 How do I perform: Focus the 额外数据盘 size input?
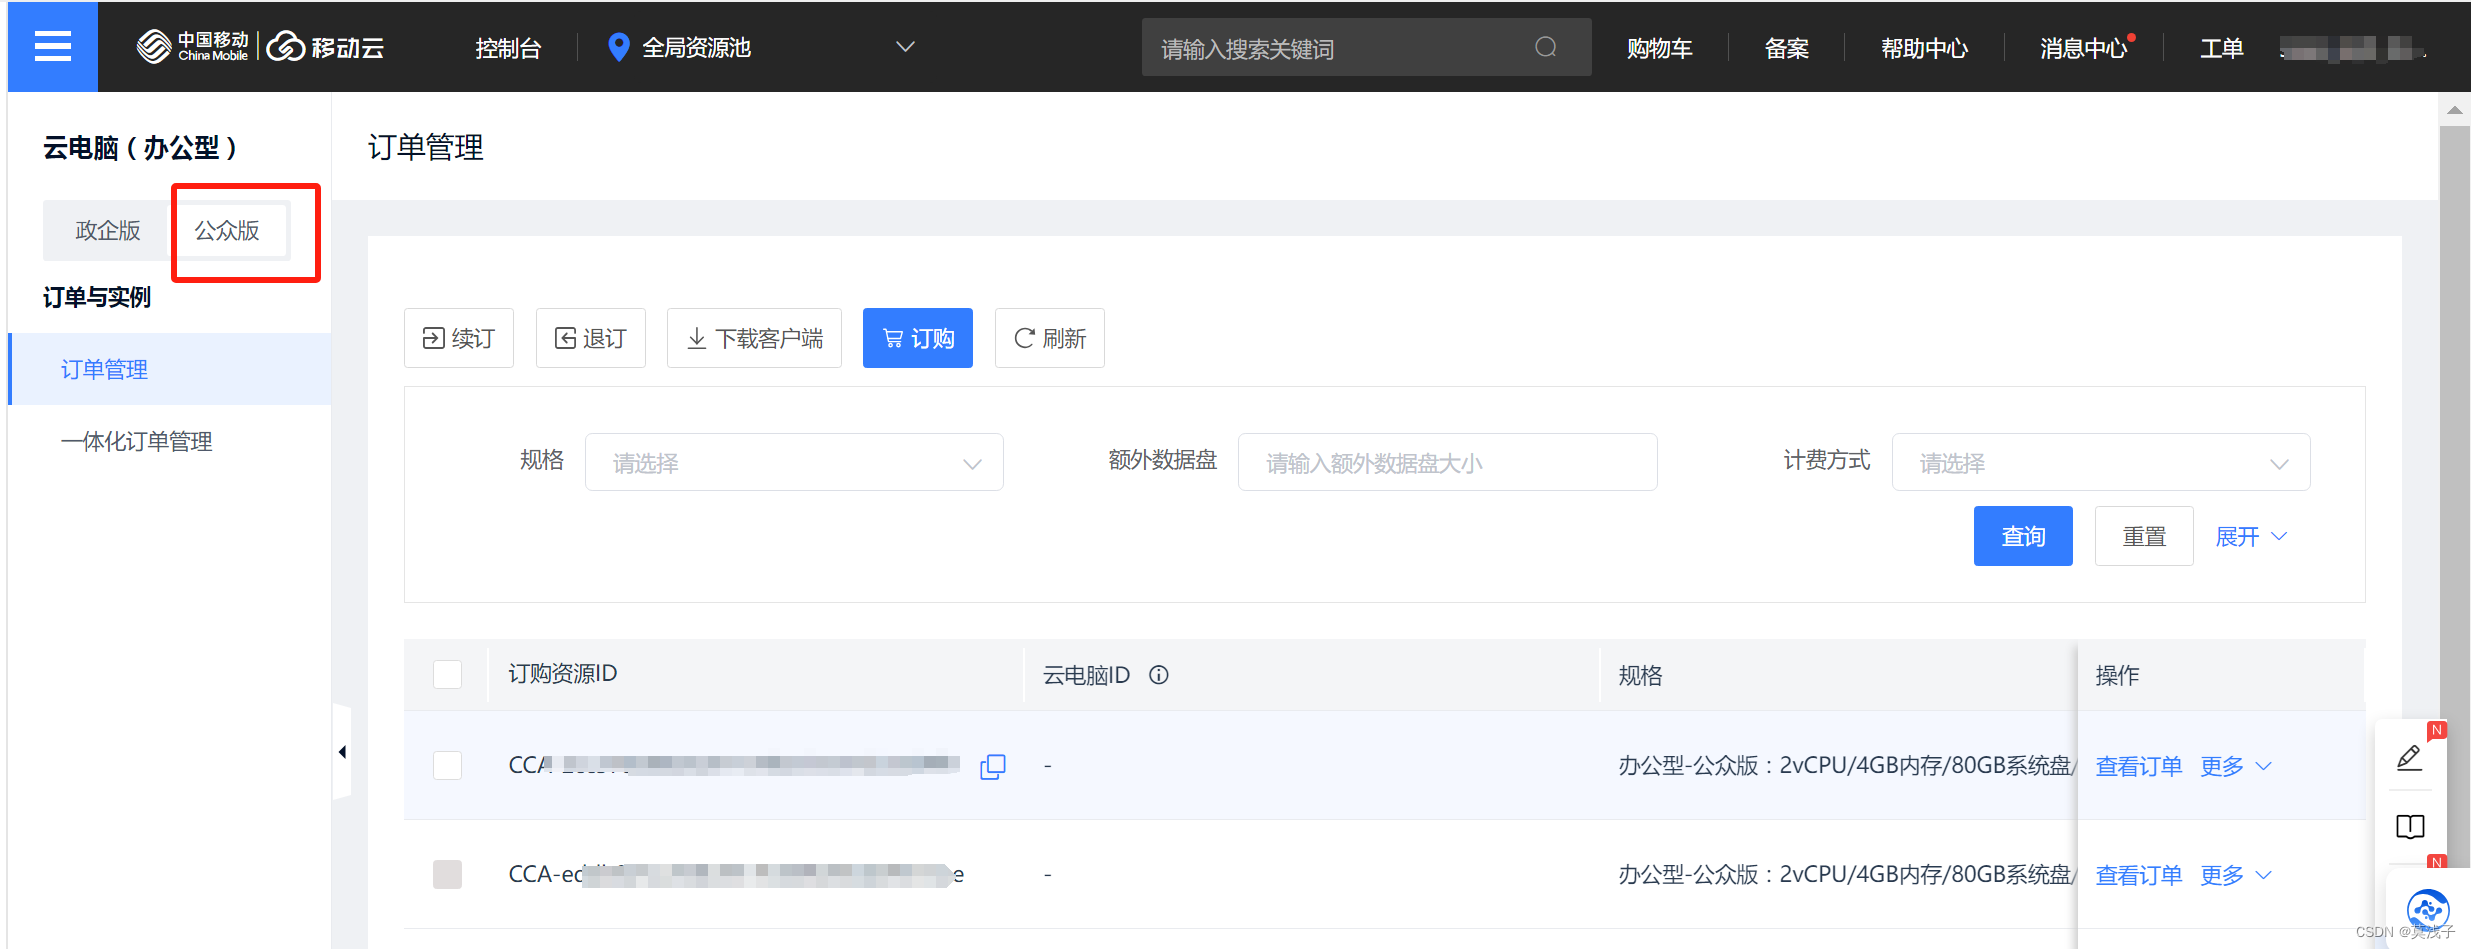(1447, 462)
